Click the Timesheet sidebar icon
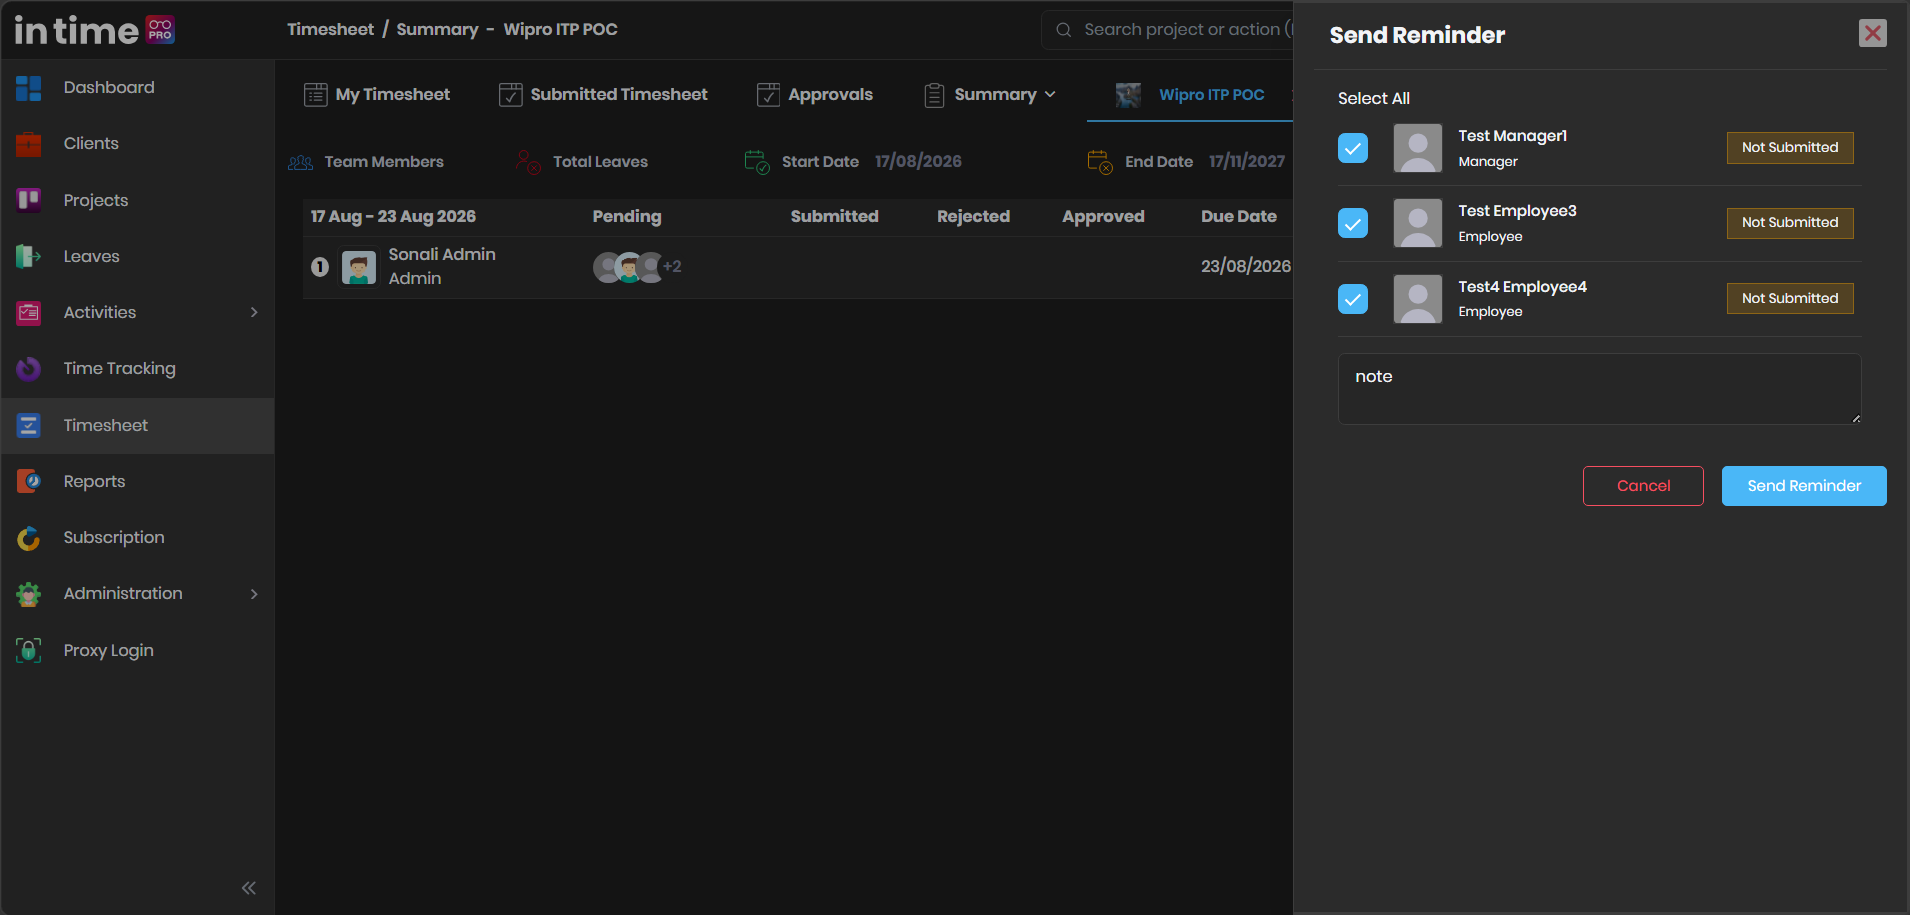 tap(29, 425)
